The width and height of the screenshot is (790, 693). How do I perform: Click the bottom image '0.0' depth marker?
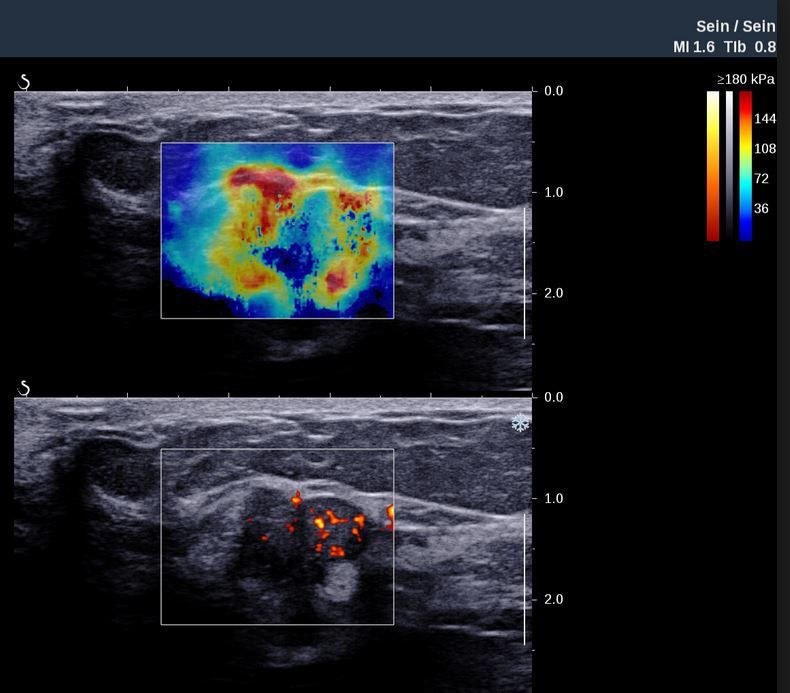pyautogui.click(x=553, y=397)
